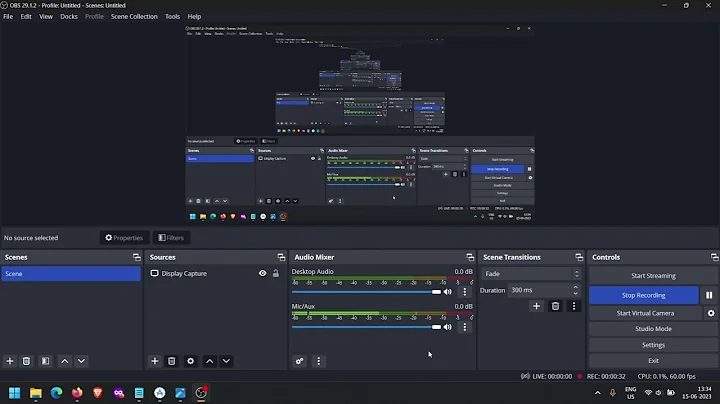This screenshot has height=404, width=720.
Task: Show hidden tray icons chevron
Action: point(597,393)
